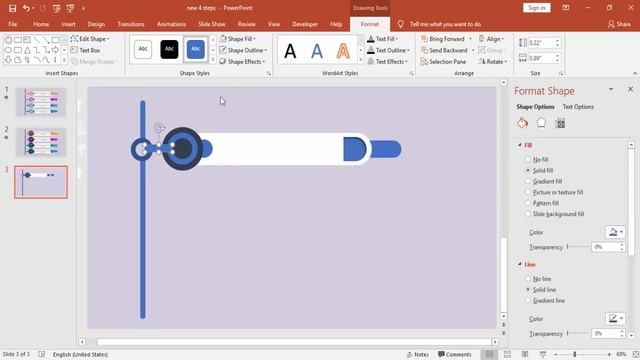Apply blue WordArt style A

click(317, 51)
